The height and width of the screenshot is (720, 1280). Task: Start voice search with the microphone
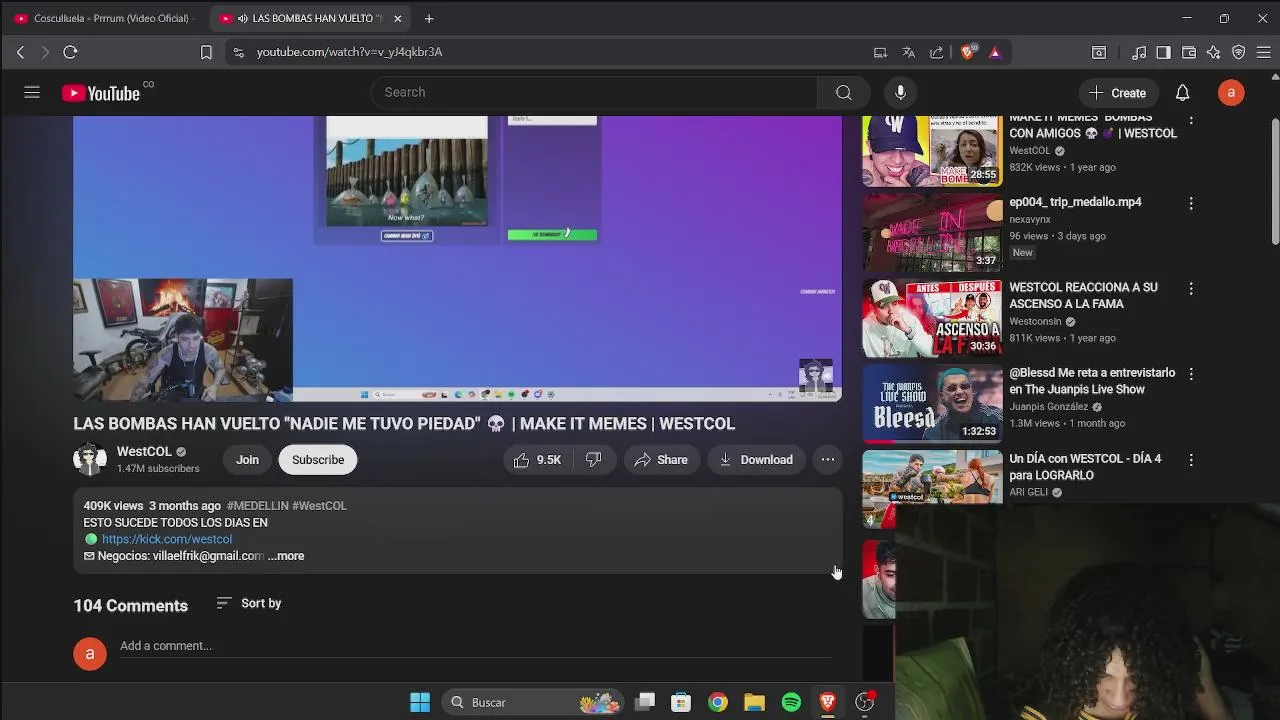click(900, 92)
